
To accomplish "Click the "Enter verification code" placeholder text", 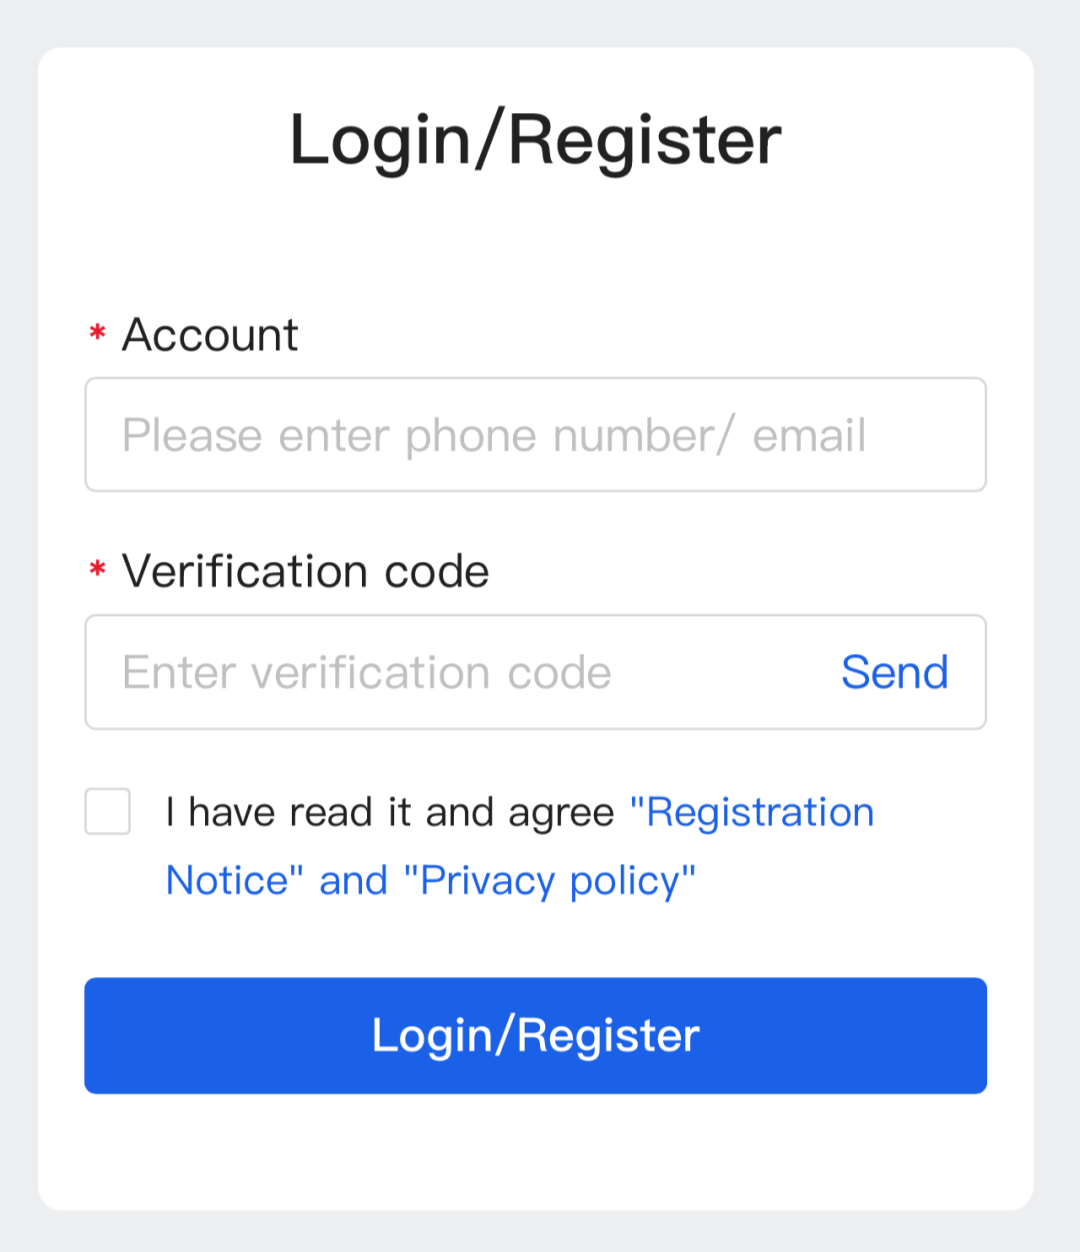I will (366, 673).
